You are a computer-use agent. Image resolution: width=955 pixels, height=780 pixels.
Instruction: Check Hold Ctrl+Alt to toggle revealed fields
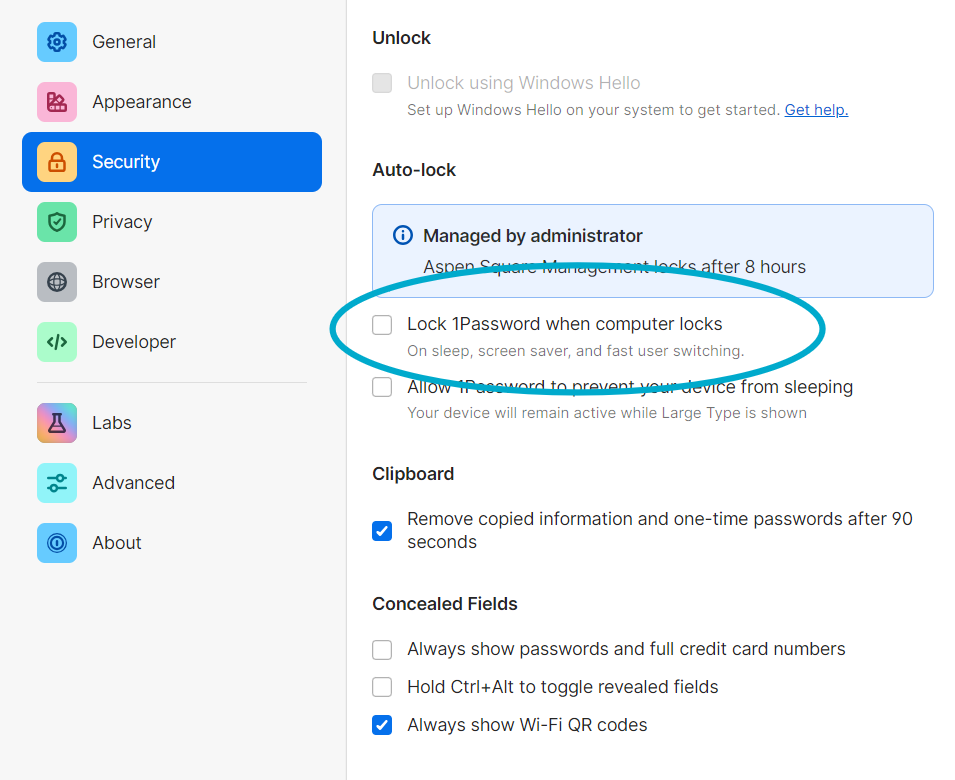coord(382,687)
